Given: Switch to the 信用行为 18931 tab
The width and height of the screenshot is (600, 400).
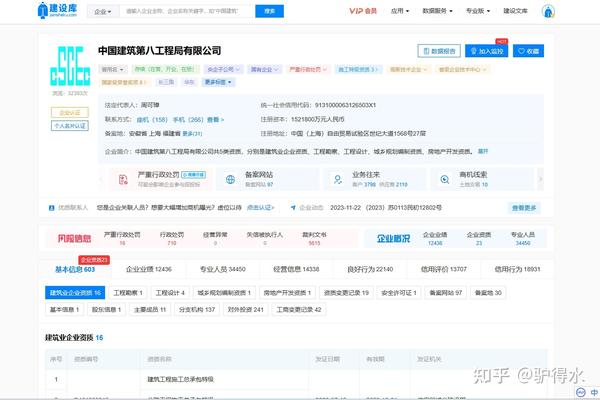Looking at the screenshot, I should point(517,269).
